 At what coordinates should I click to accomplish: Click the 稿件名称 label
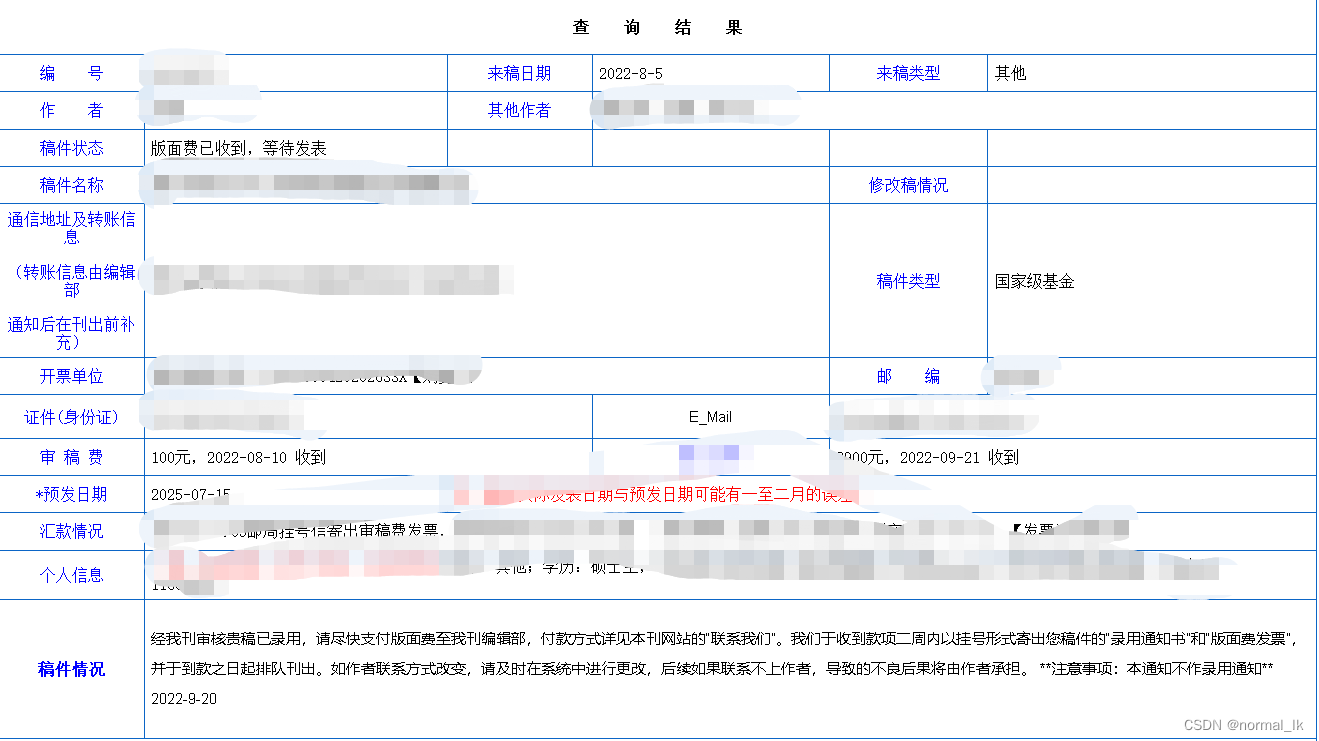[72, 185]
